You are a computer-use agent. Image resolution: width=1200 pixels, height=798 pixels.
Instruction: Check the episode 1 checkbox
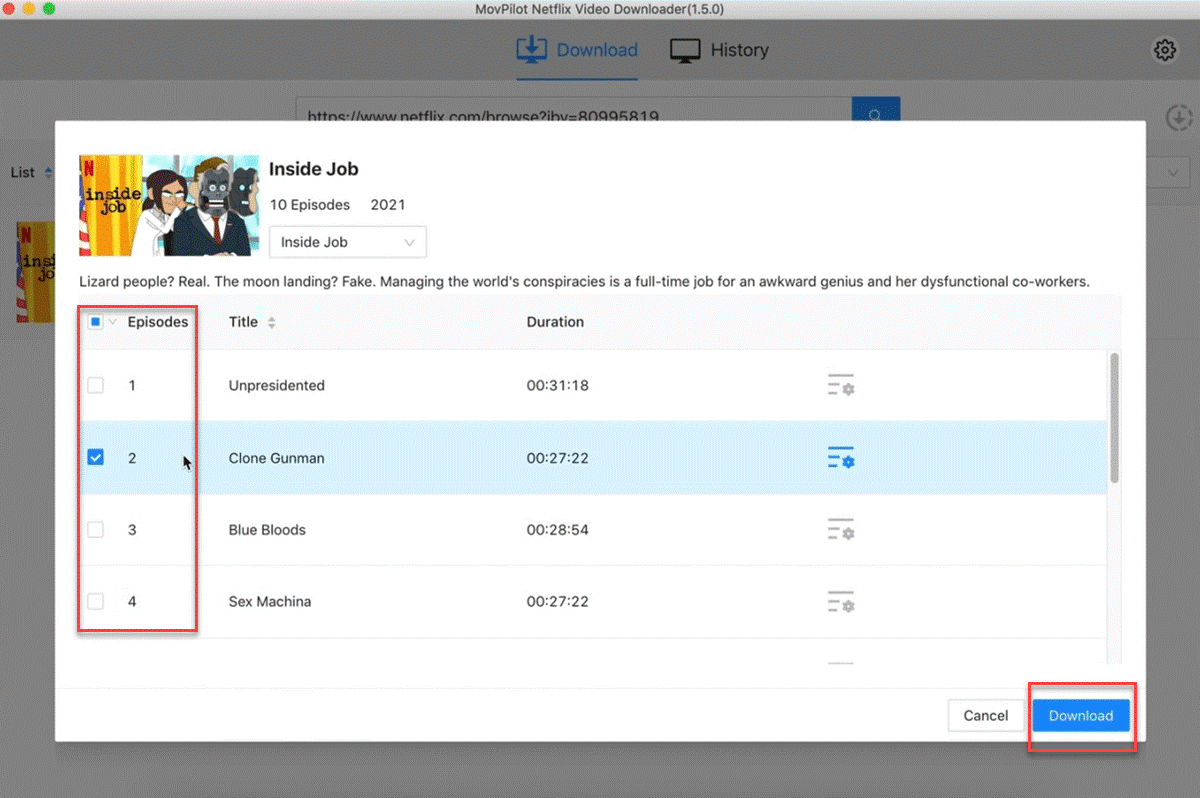click(x=96, y=386)
